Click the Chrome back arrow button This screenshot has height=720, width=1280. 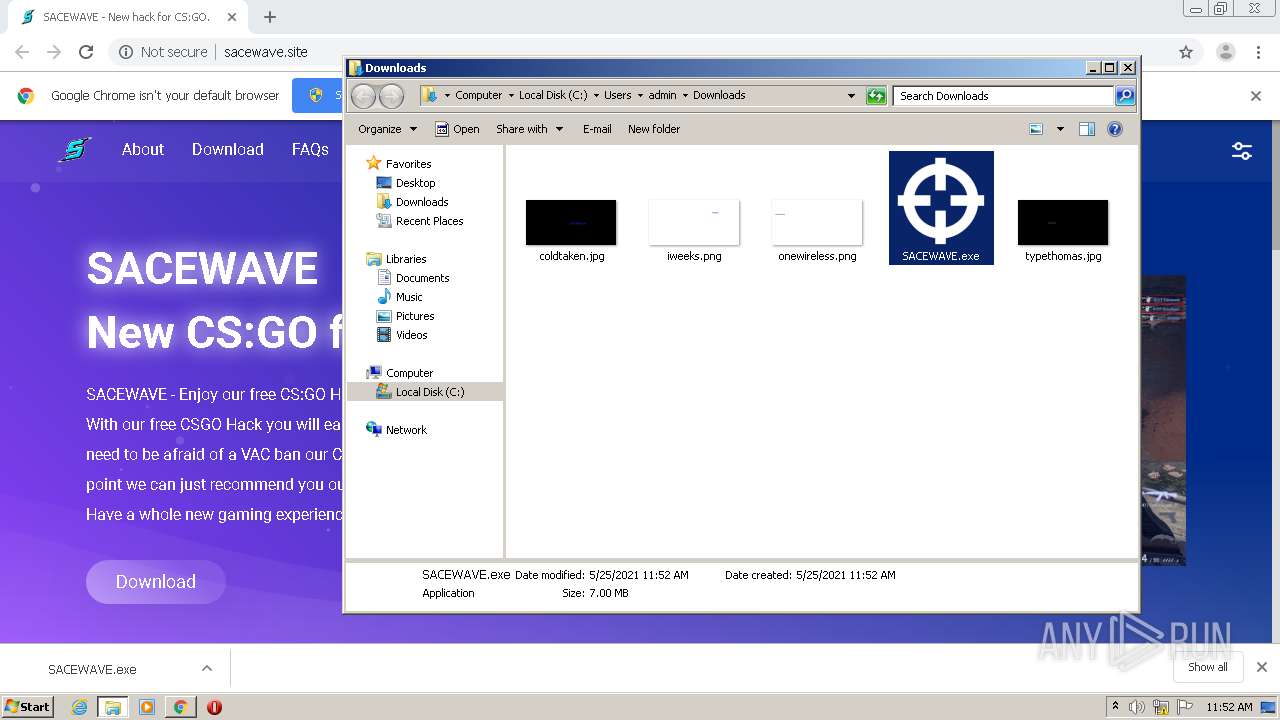pyautogui.click(x=22, y=52)
